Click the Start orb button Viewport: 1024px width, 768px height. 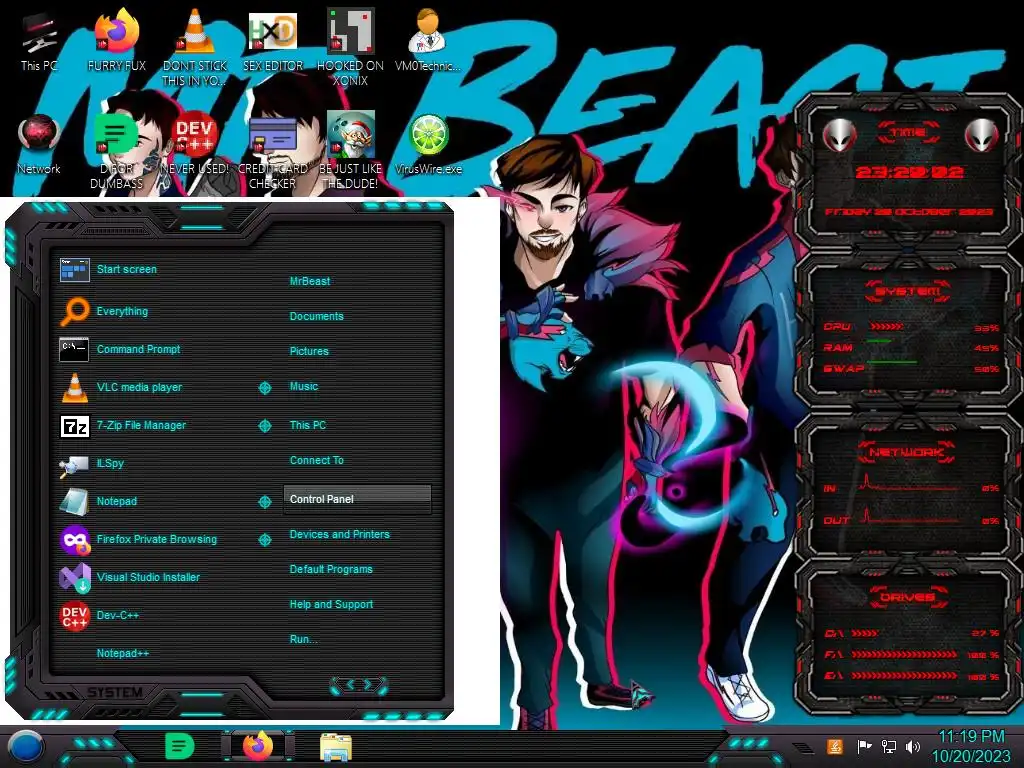26,747
